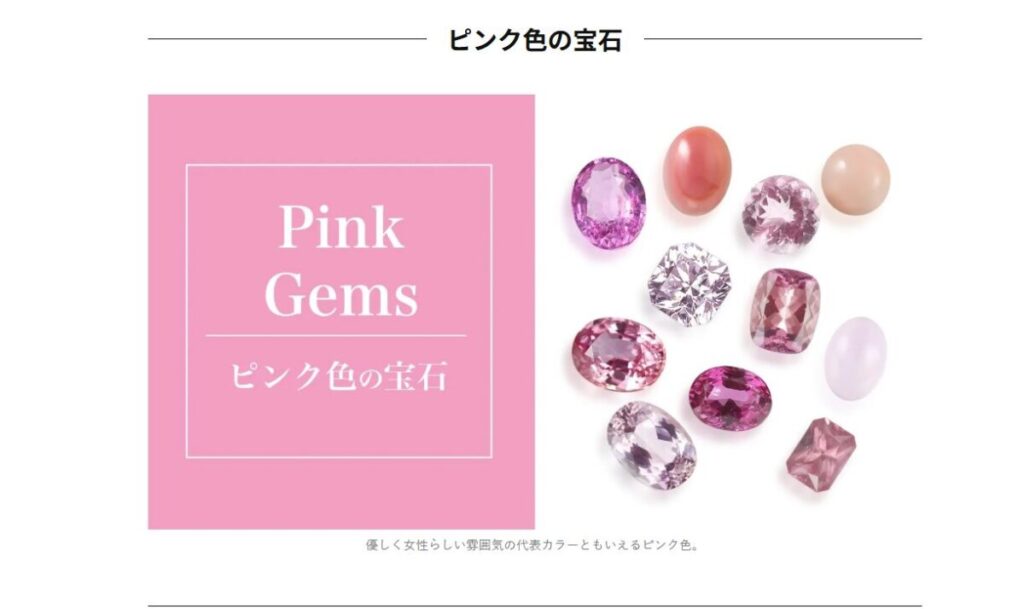Viewport: 1024px width, 609px height.
Task: Click the near-colorless cushion-cut diamond
Action: pos(690,284)
